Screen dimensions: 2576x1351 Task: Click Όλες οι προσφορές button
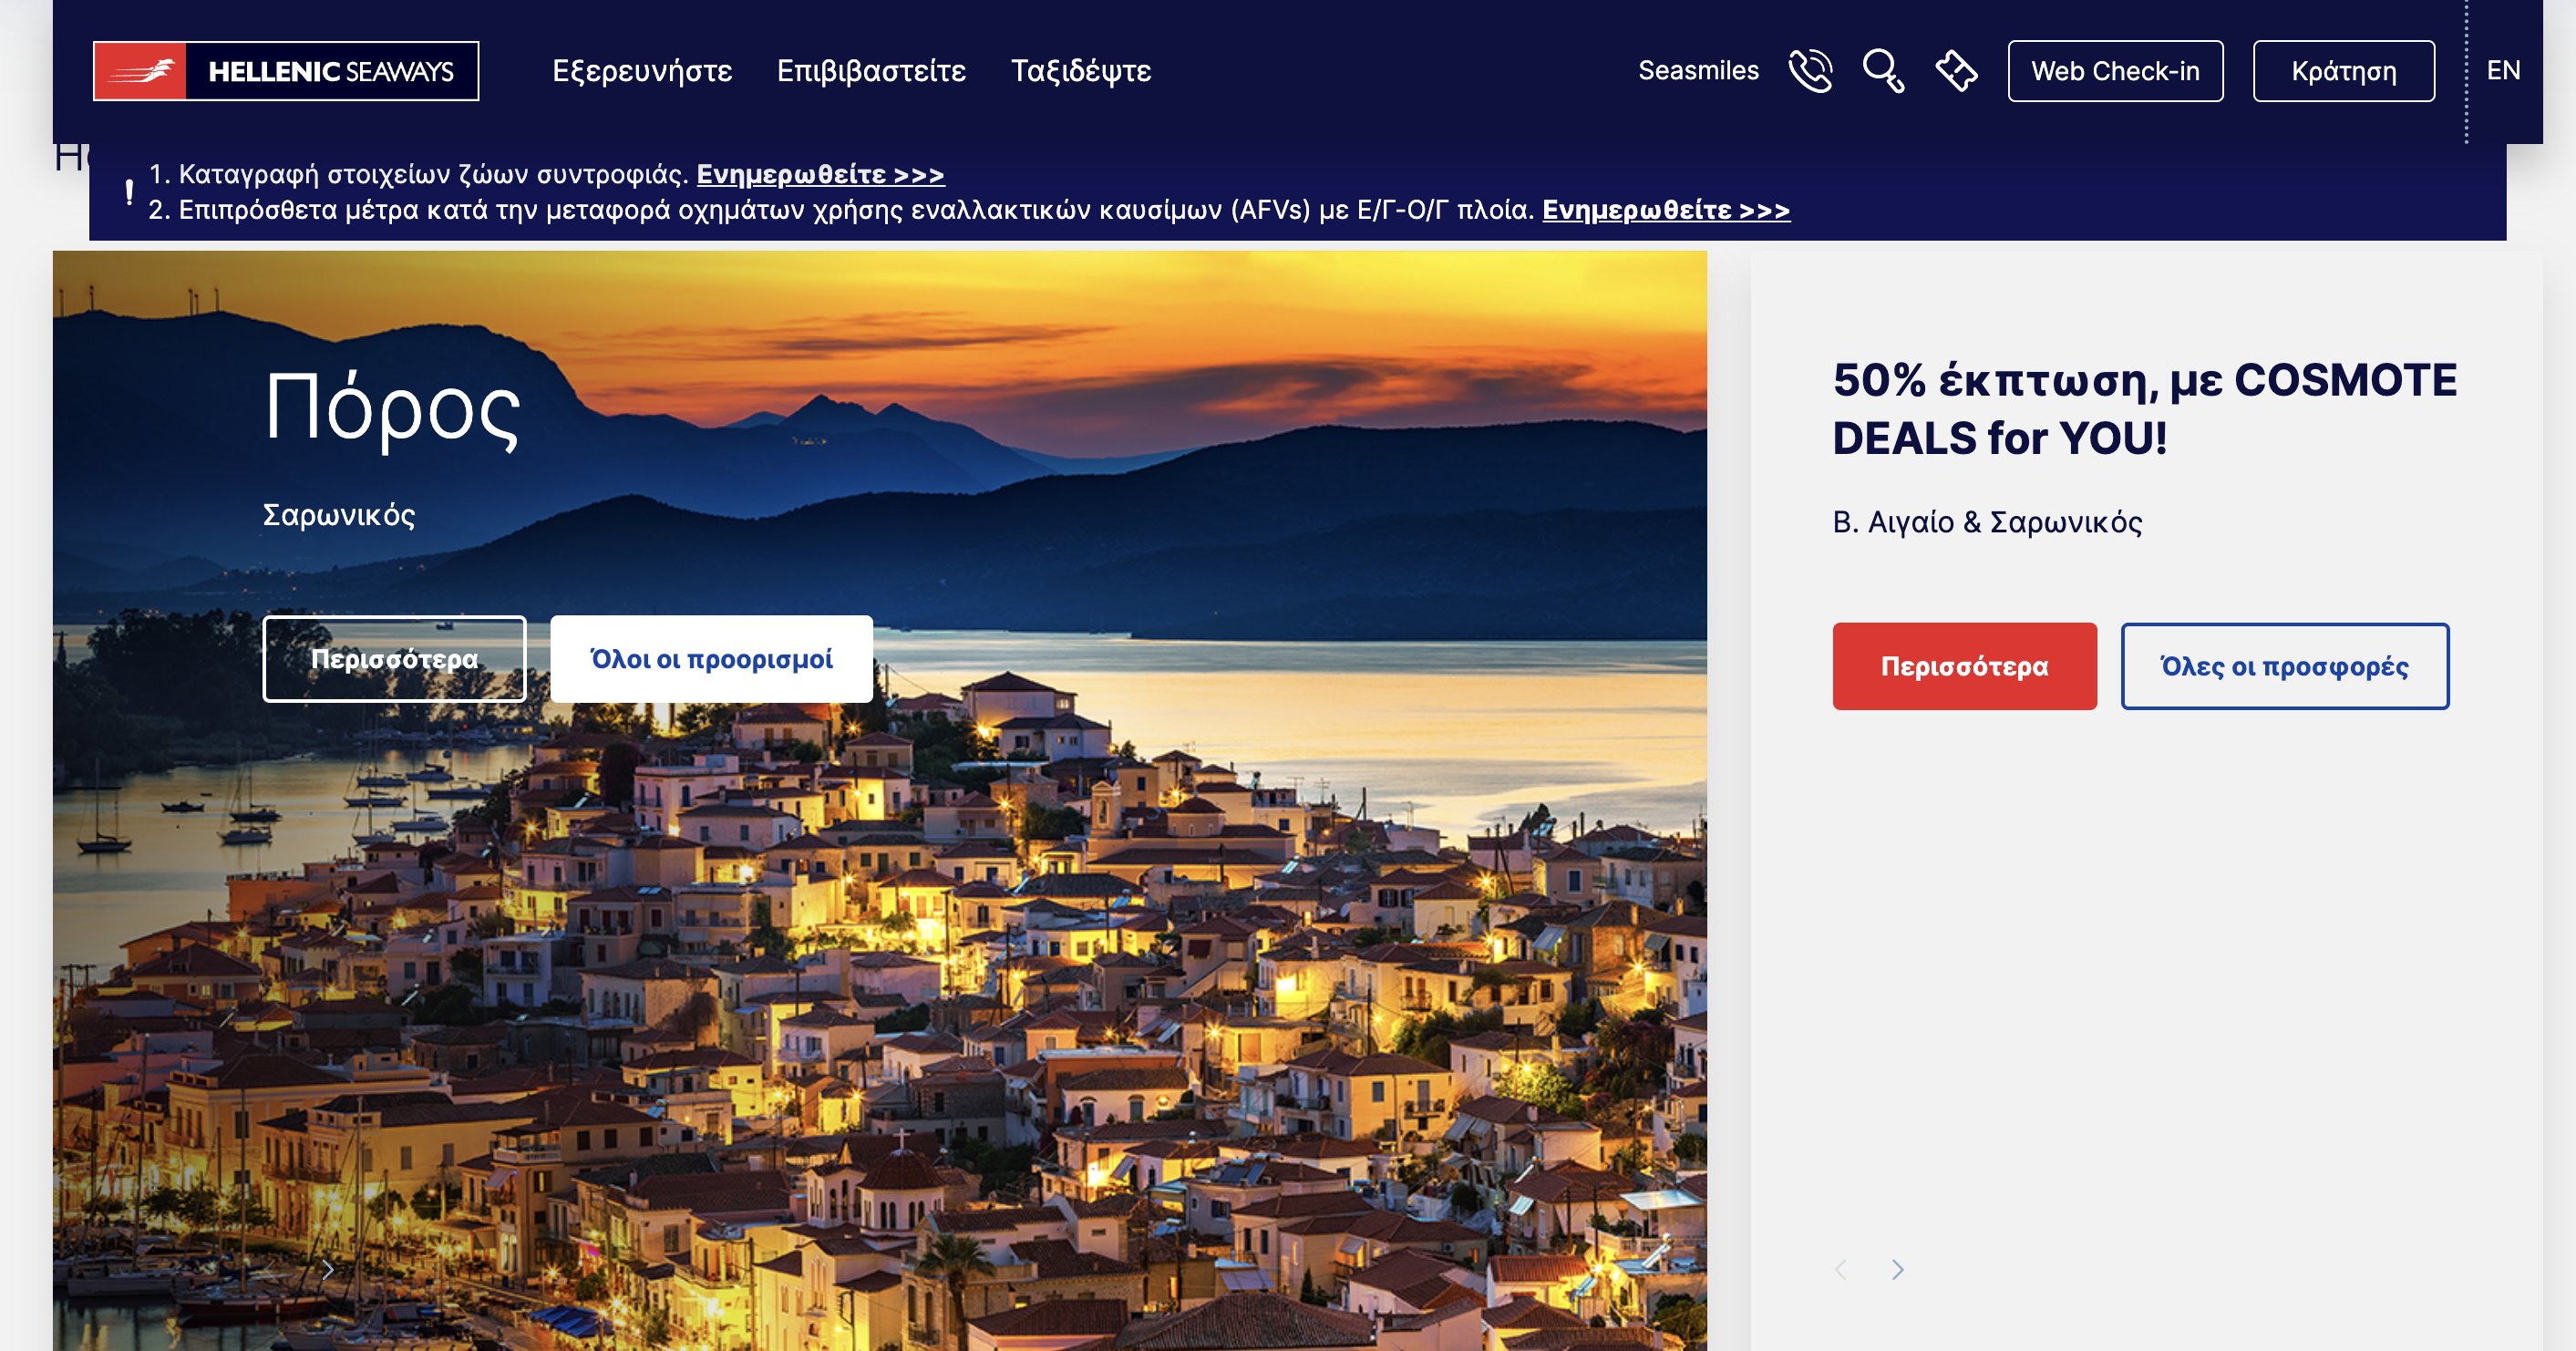pos(2284,666)
